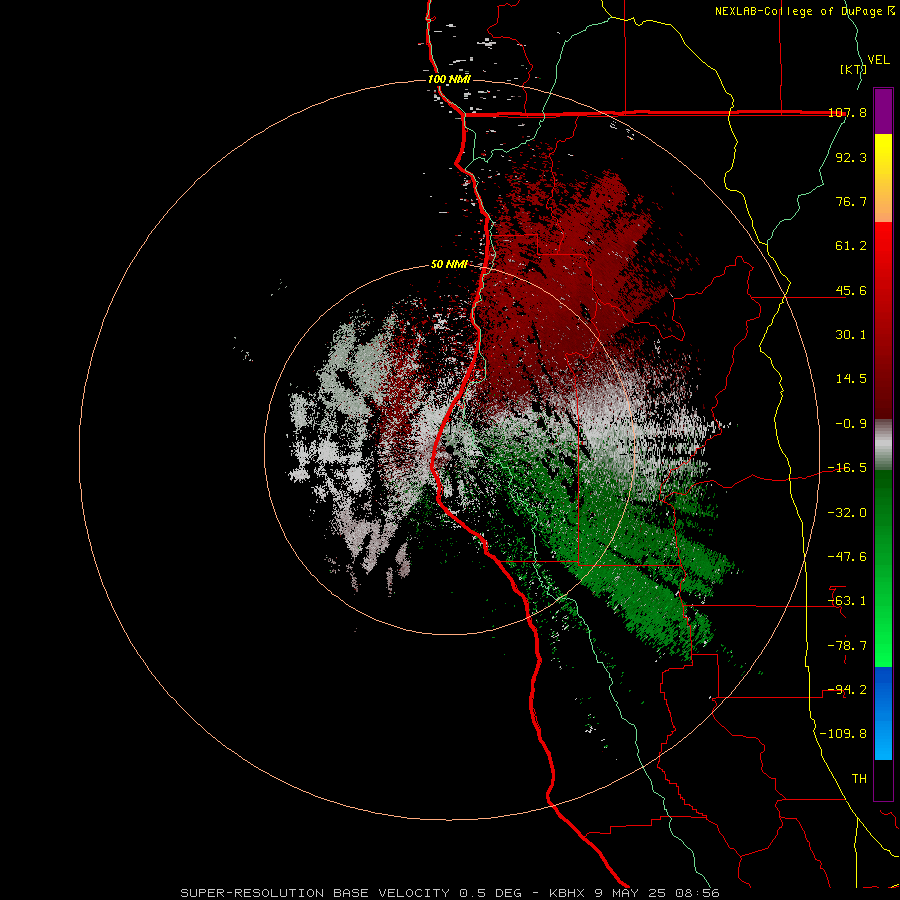Viewport: 900px width, 900px height.
Task: Click the 14.5 scale value
Action: coord(851,379)
